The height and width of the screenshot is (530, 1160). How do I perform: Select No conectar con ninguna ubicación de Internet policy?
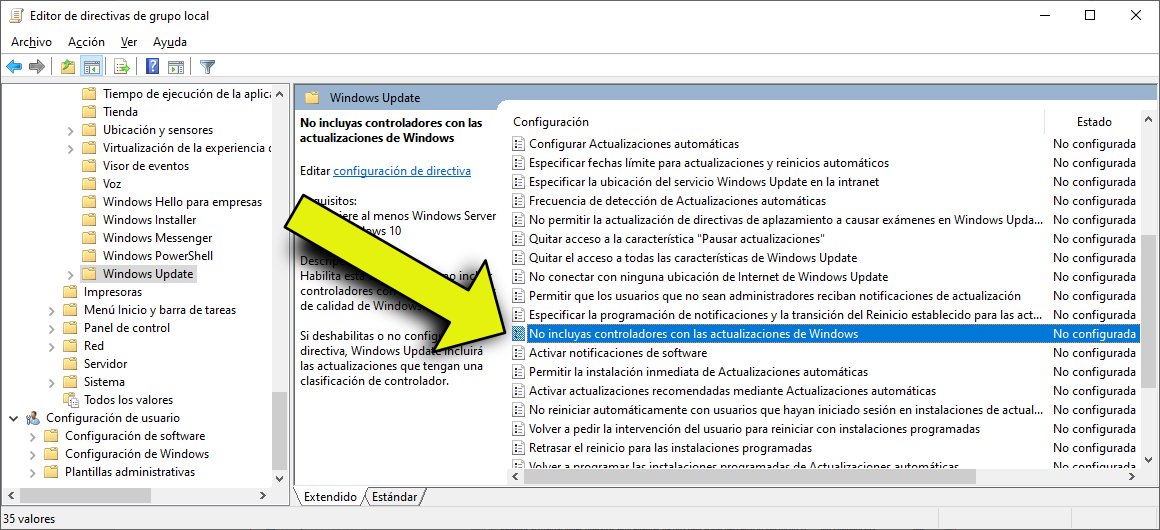pos(708,277)
